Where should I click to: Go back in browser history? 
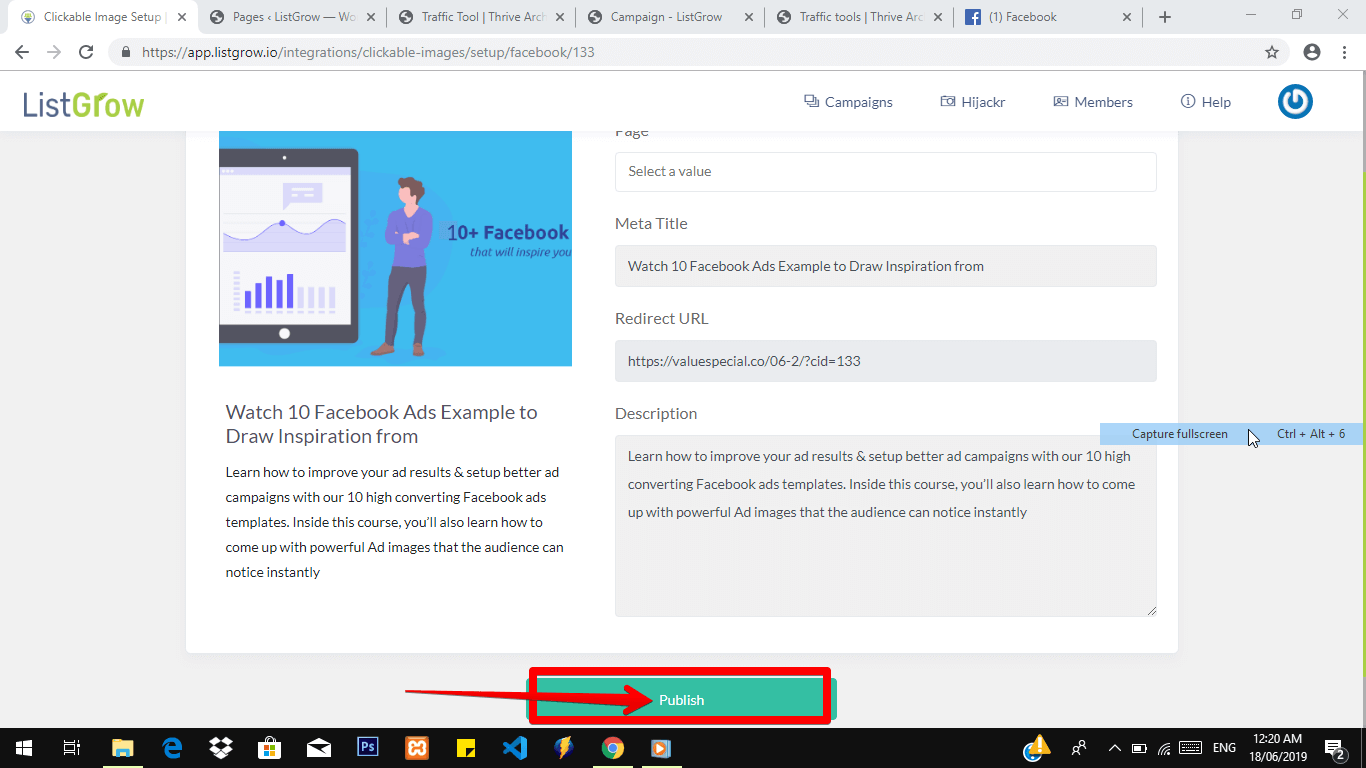pos(22,52)
